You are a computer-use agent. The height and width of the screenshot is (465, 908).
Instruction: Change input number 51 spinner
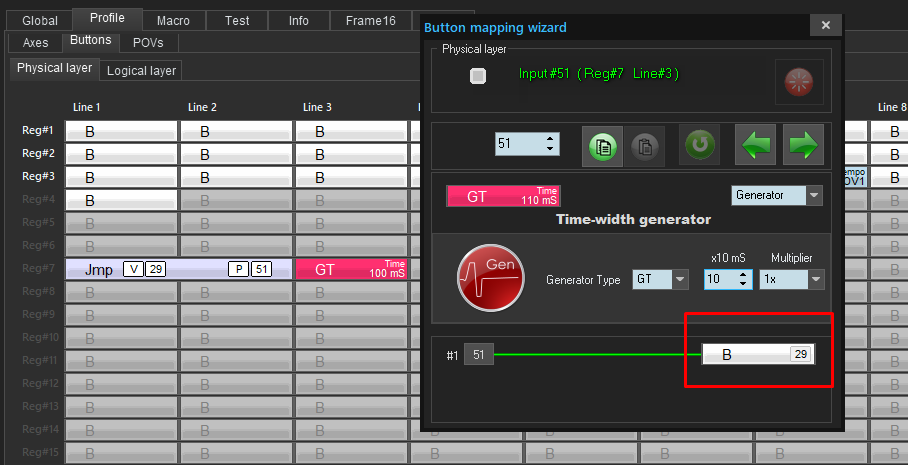[527, 144]
